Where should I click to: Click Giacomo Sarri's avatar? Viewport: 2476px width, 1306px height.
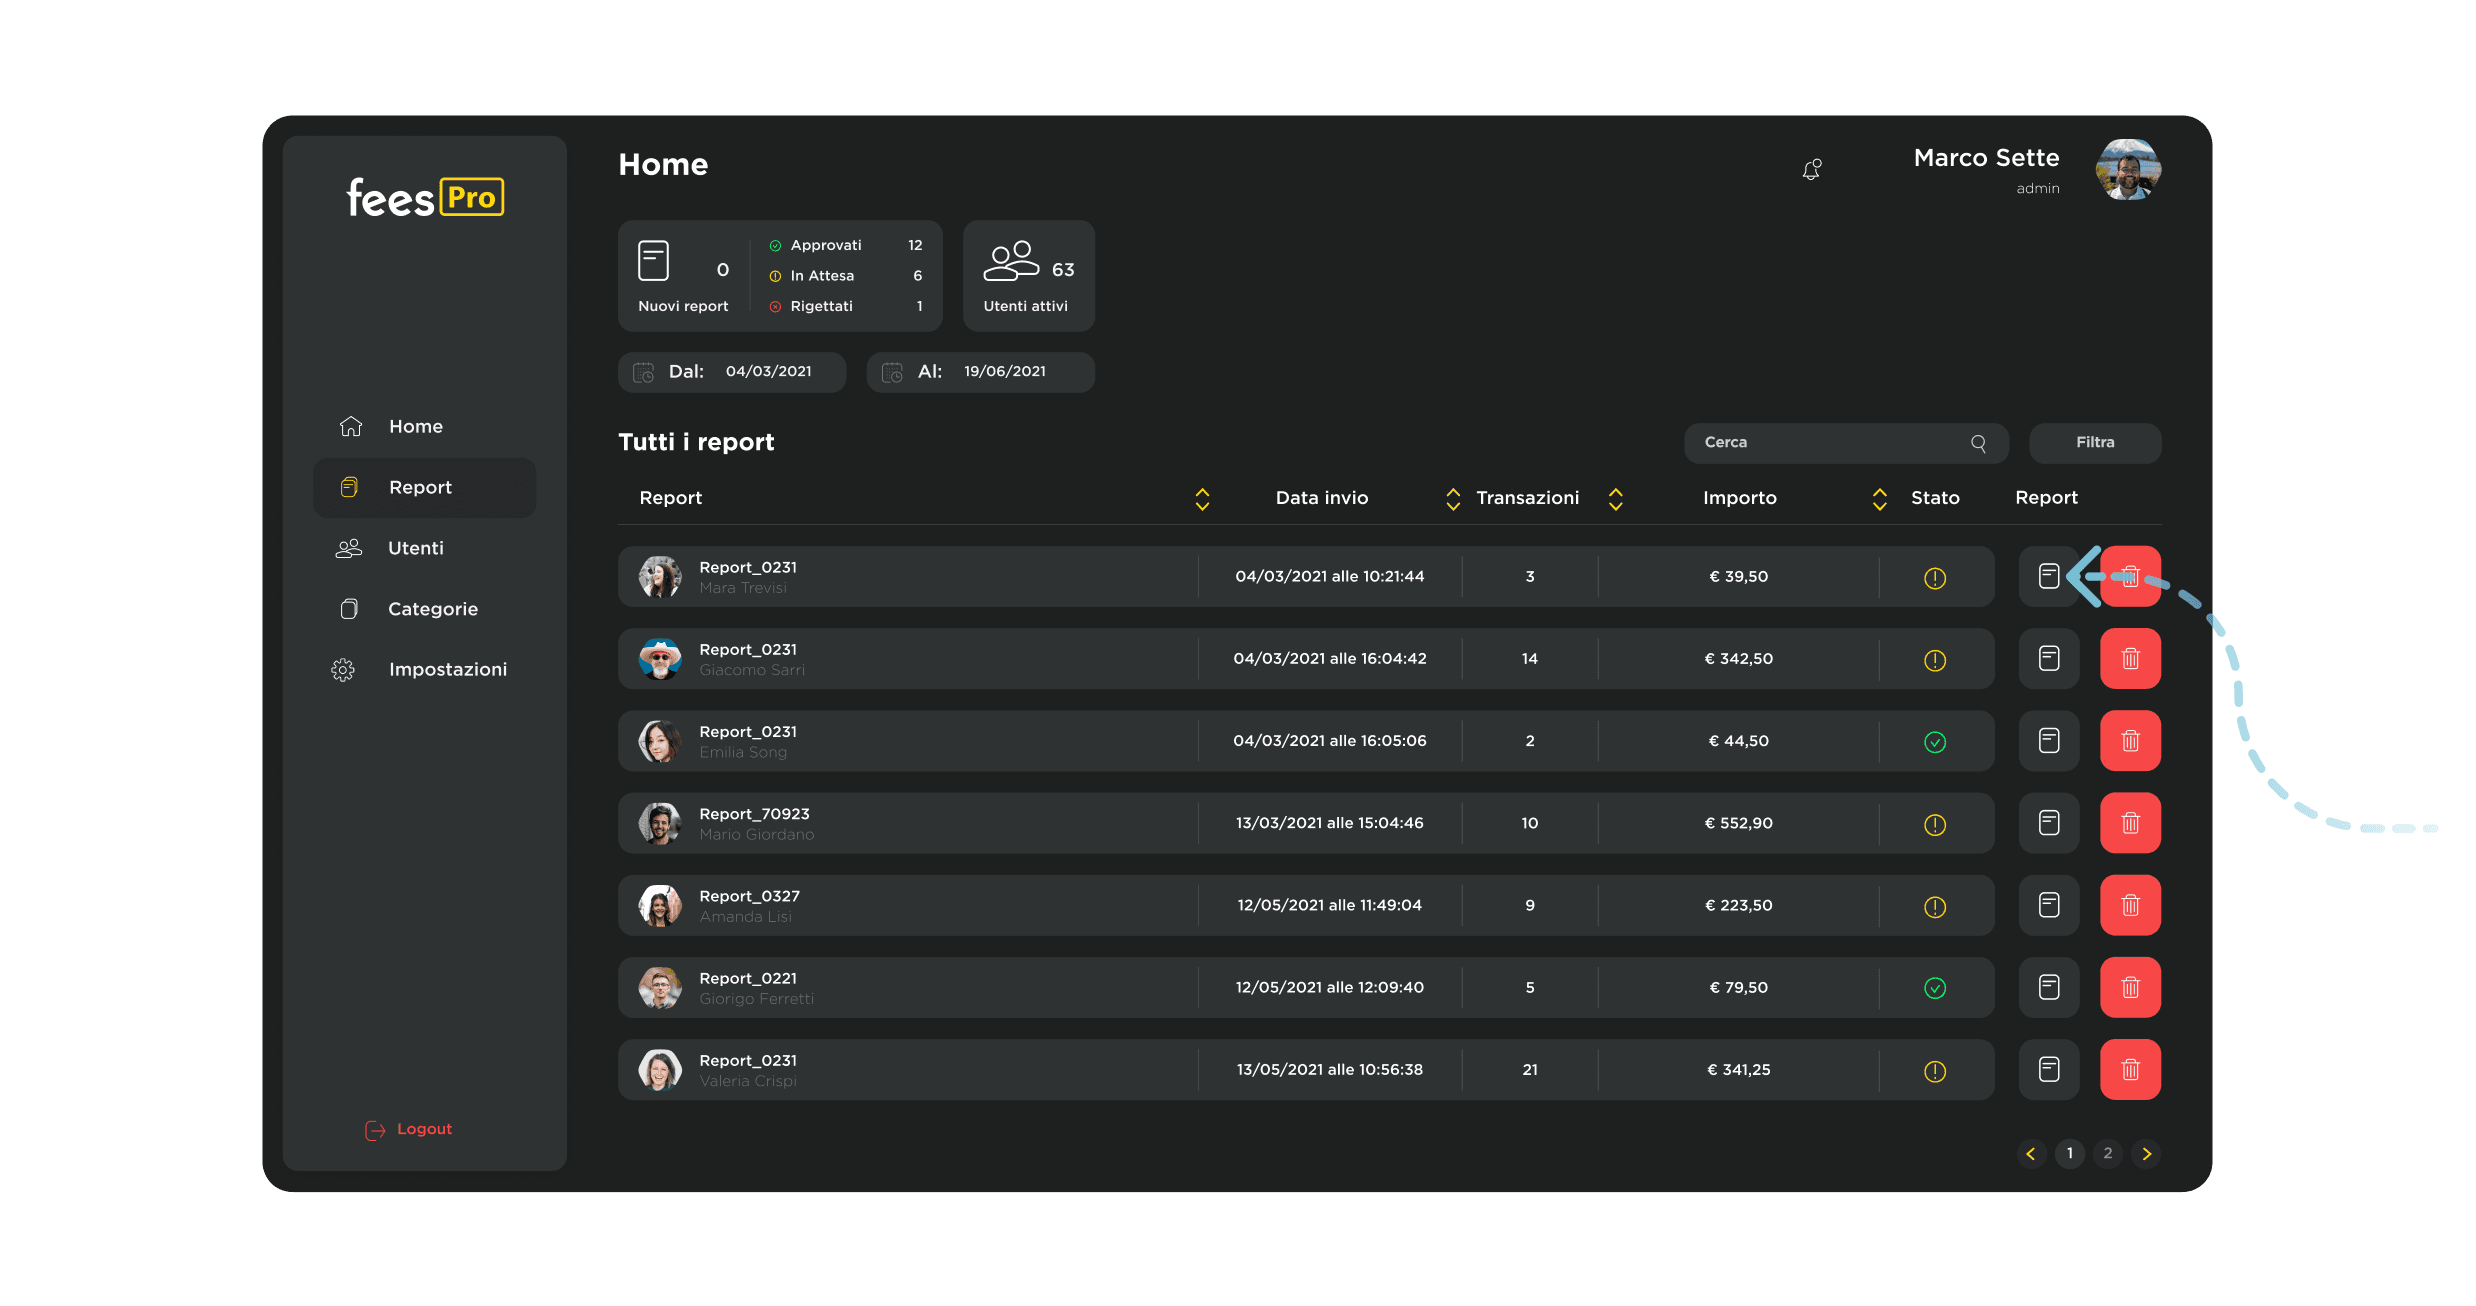[x=660, y=659]
